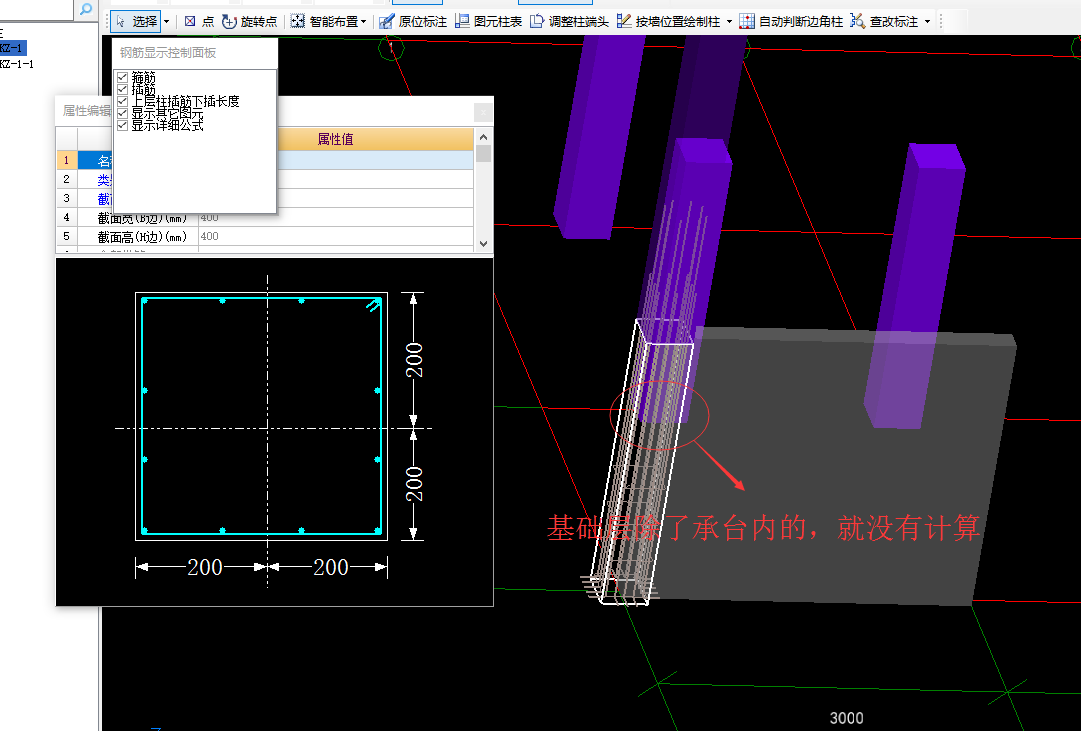Click the 按墙位置绘制柱 draw column icon

pos(624,21)
